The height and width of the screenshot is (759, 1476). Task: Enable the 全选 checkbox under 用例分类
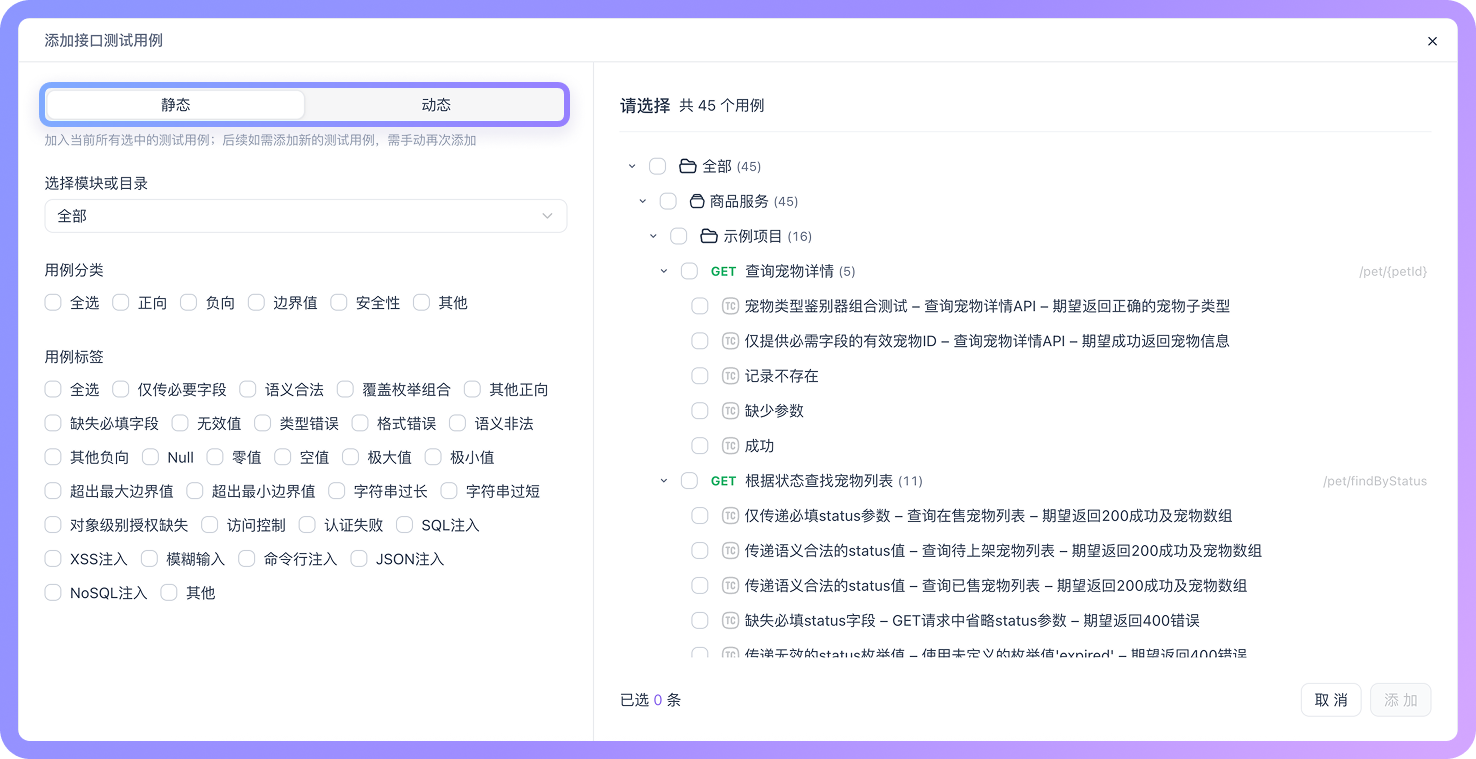pos(52,302)
